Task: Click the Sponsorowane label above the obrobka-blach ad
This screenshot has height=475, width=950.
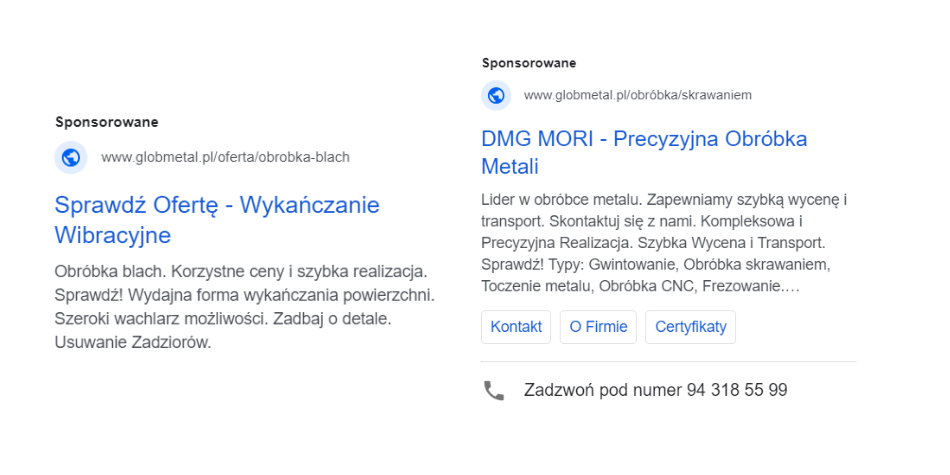Action: coord(106,123)
